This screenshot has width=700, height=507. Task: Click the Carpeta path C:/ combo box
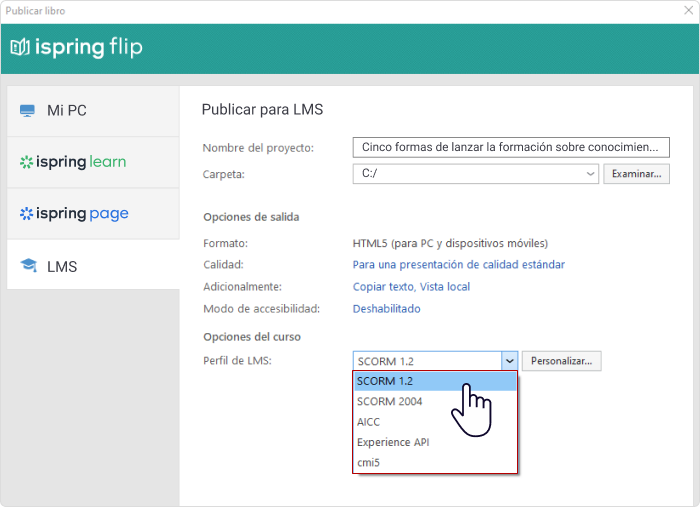coord(475,174)
